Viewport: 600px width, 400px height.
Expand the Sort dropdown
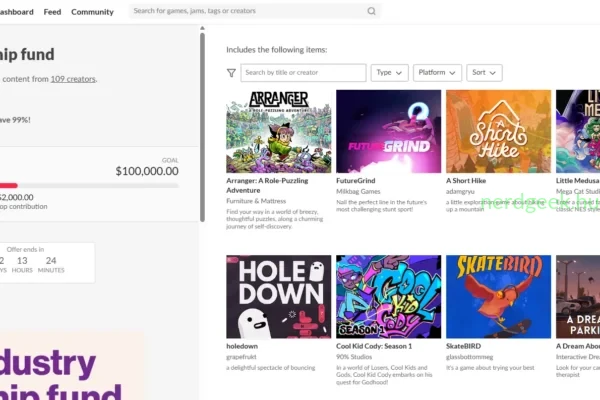point(484,73)
